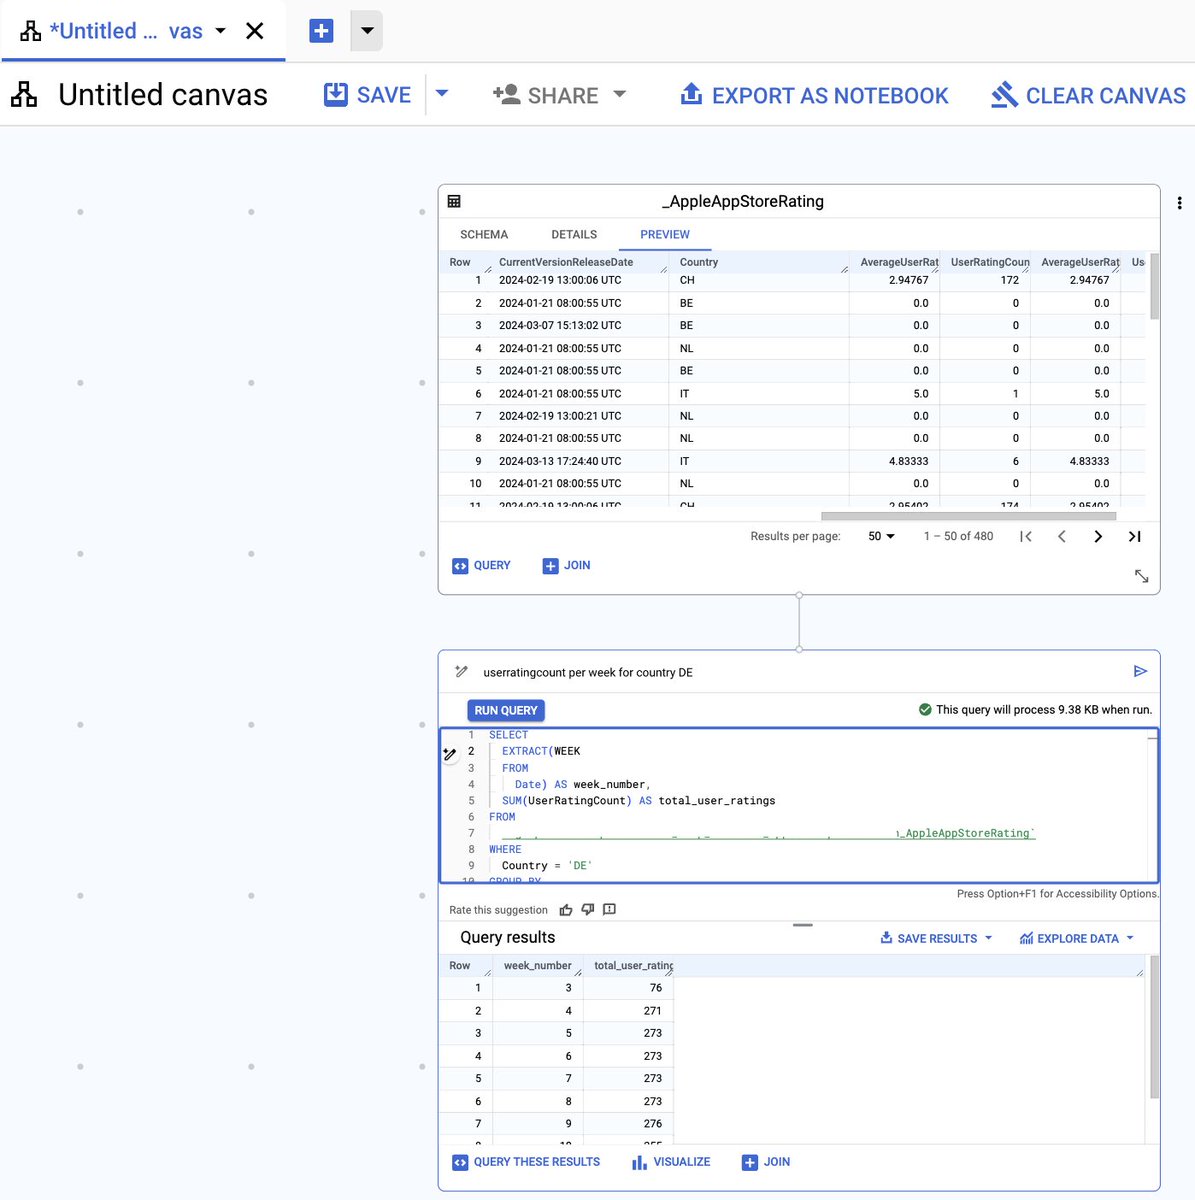This screenshot has height=1200, width=1195.
Task: Click RUN QUERY button
Action: (x=506, y=710)
